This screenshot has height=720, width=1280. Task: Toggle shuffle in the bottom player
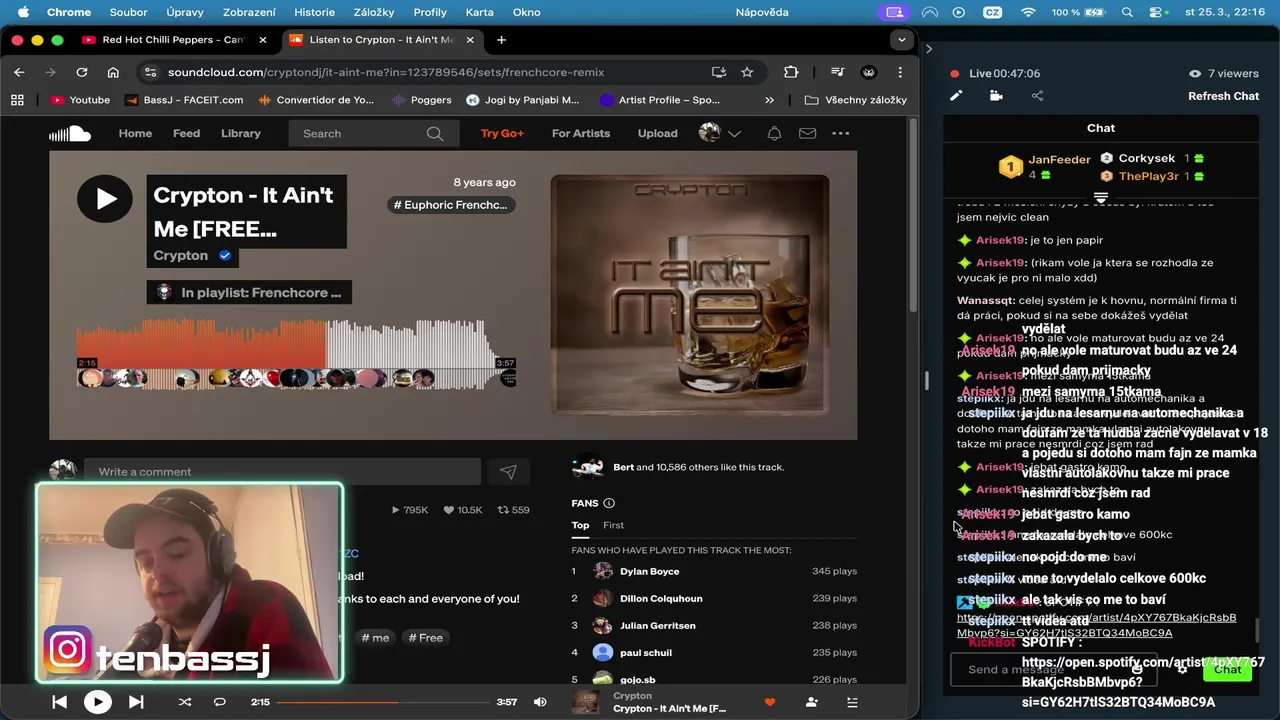tap(184, 702)
